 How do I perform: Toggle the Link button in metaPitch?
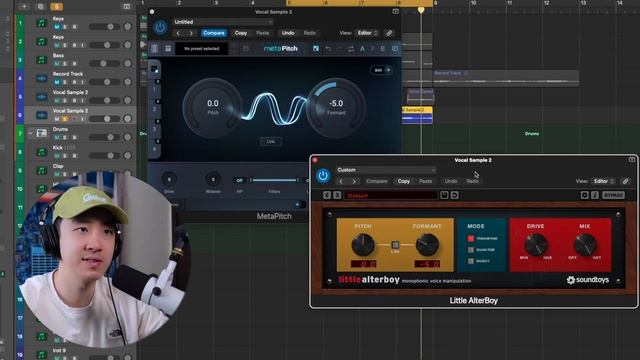(x=271, y=141)
